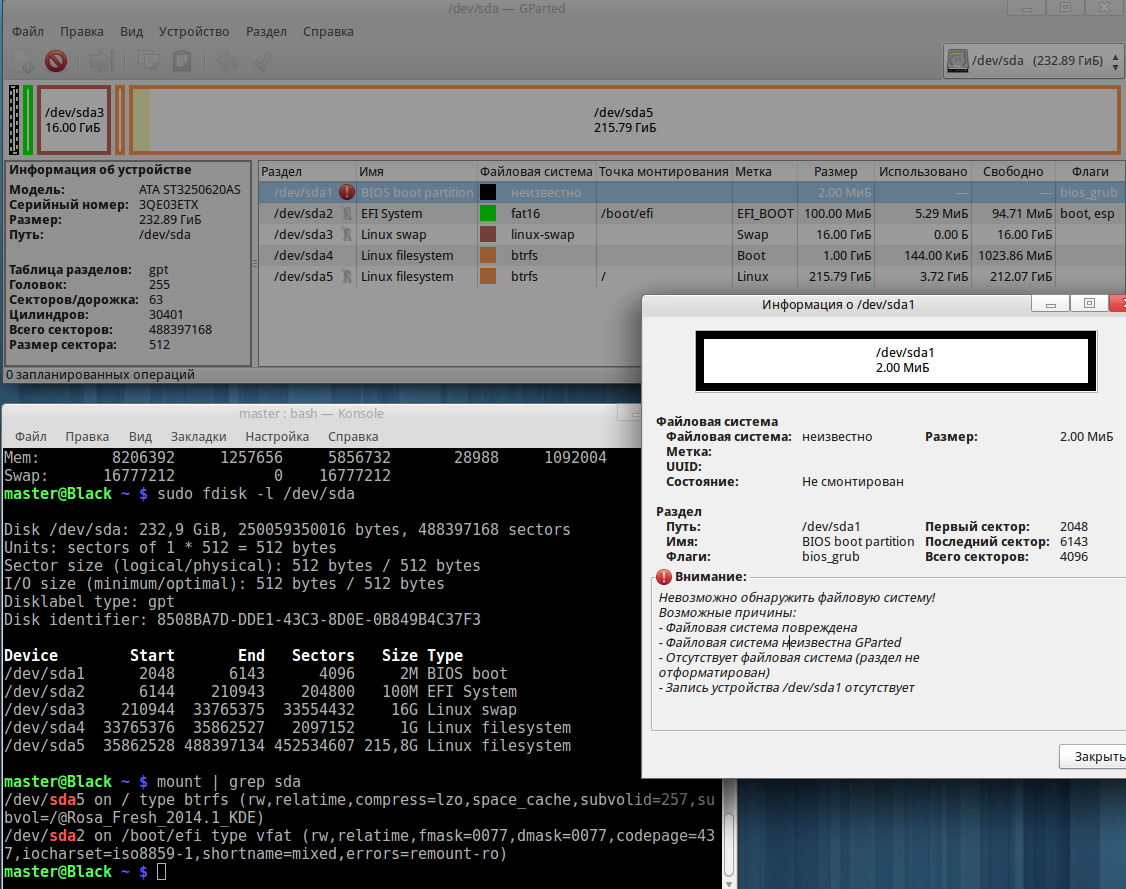Click the Undo last operation arrow icon
Viewport: 1126px width, 889px height.
tap(227, 61)
